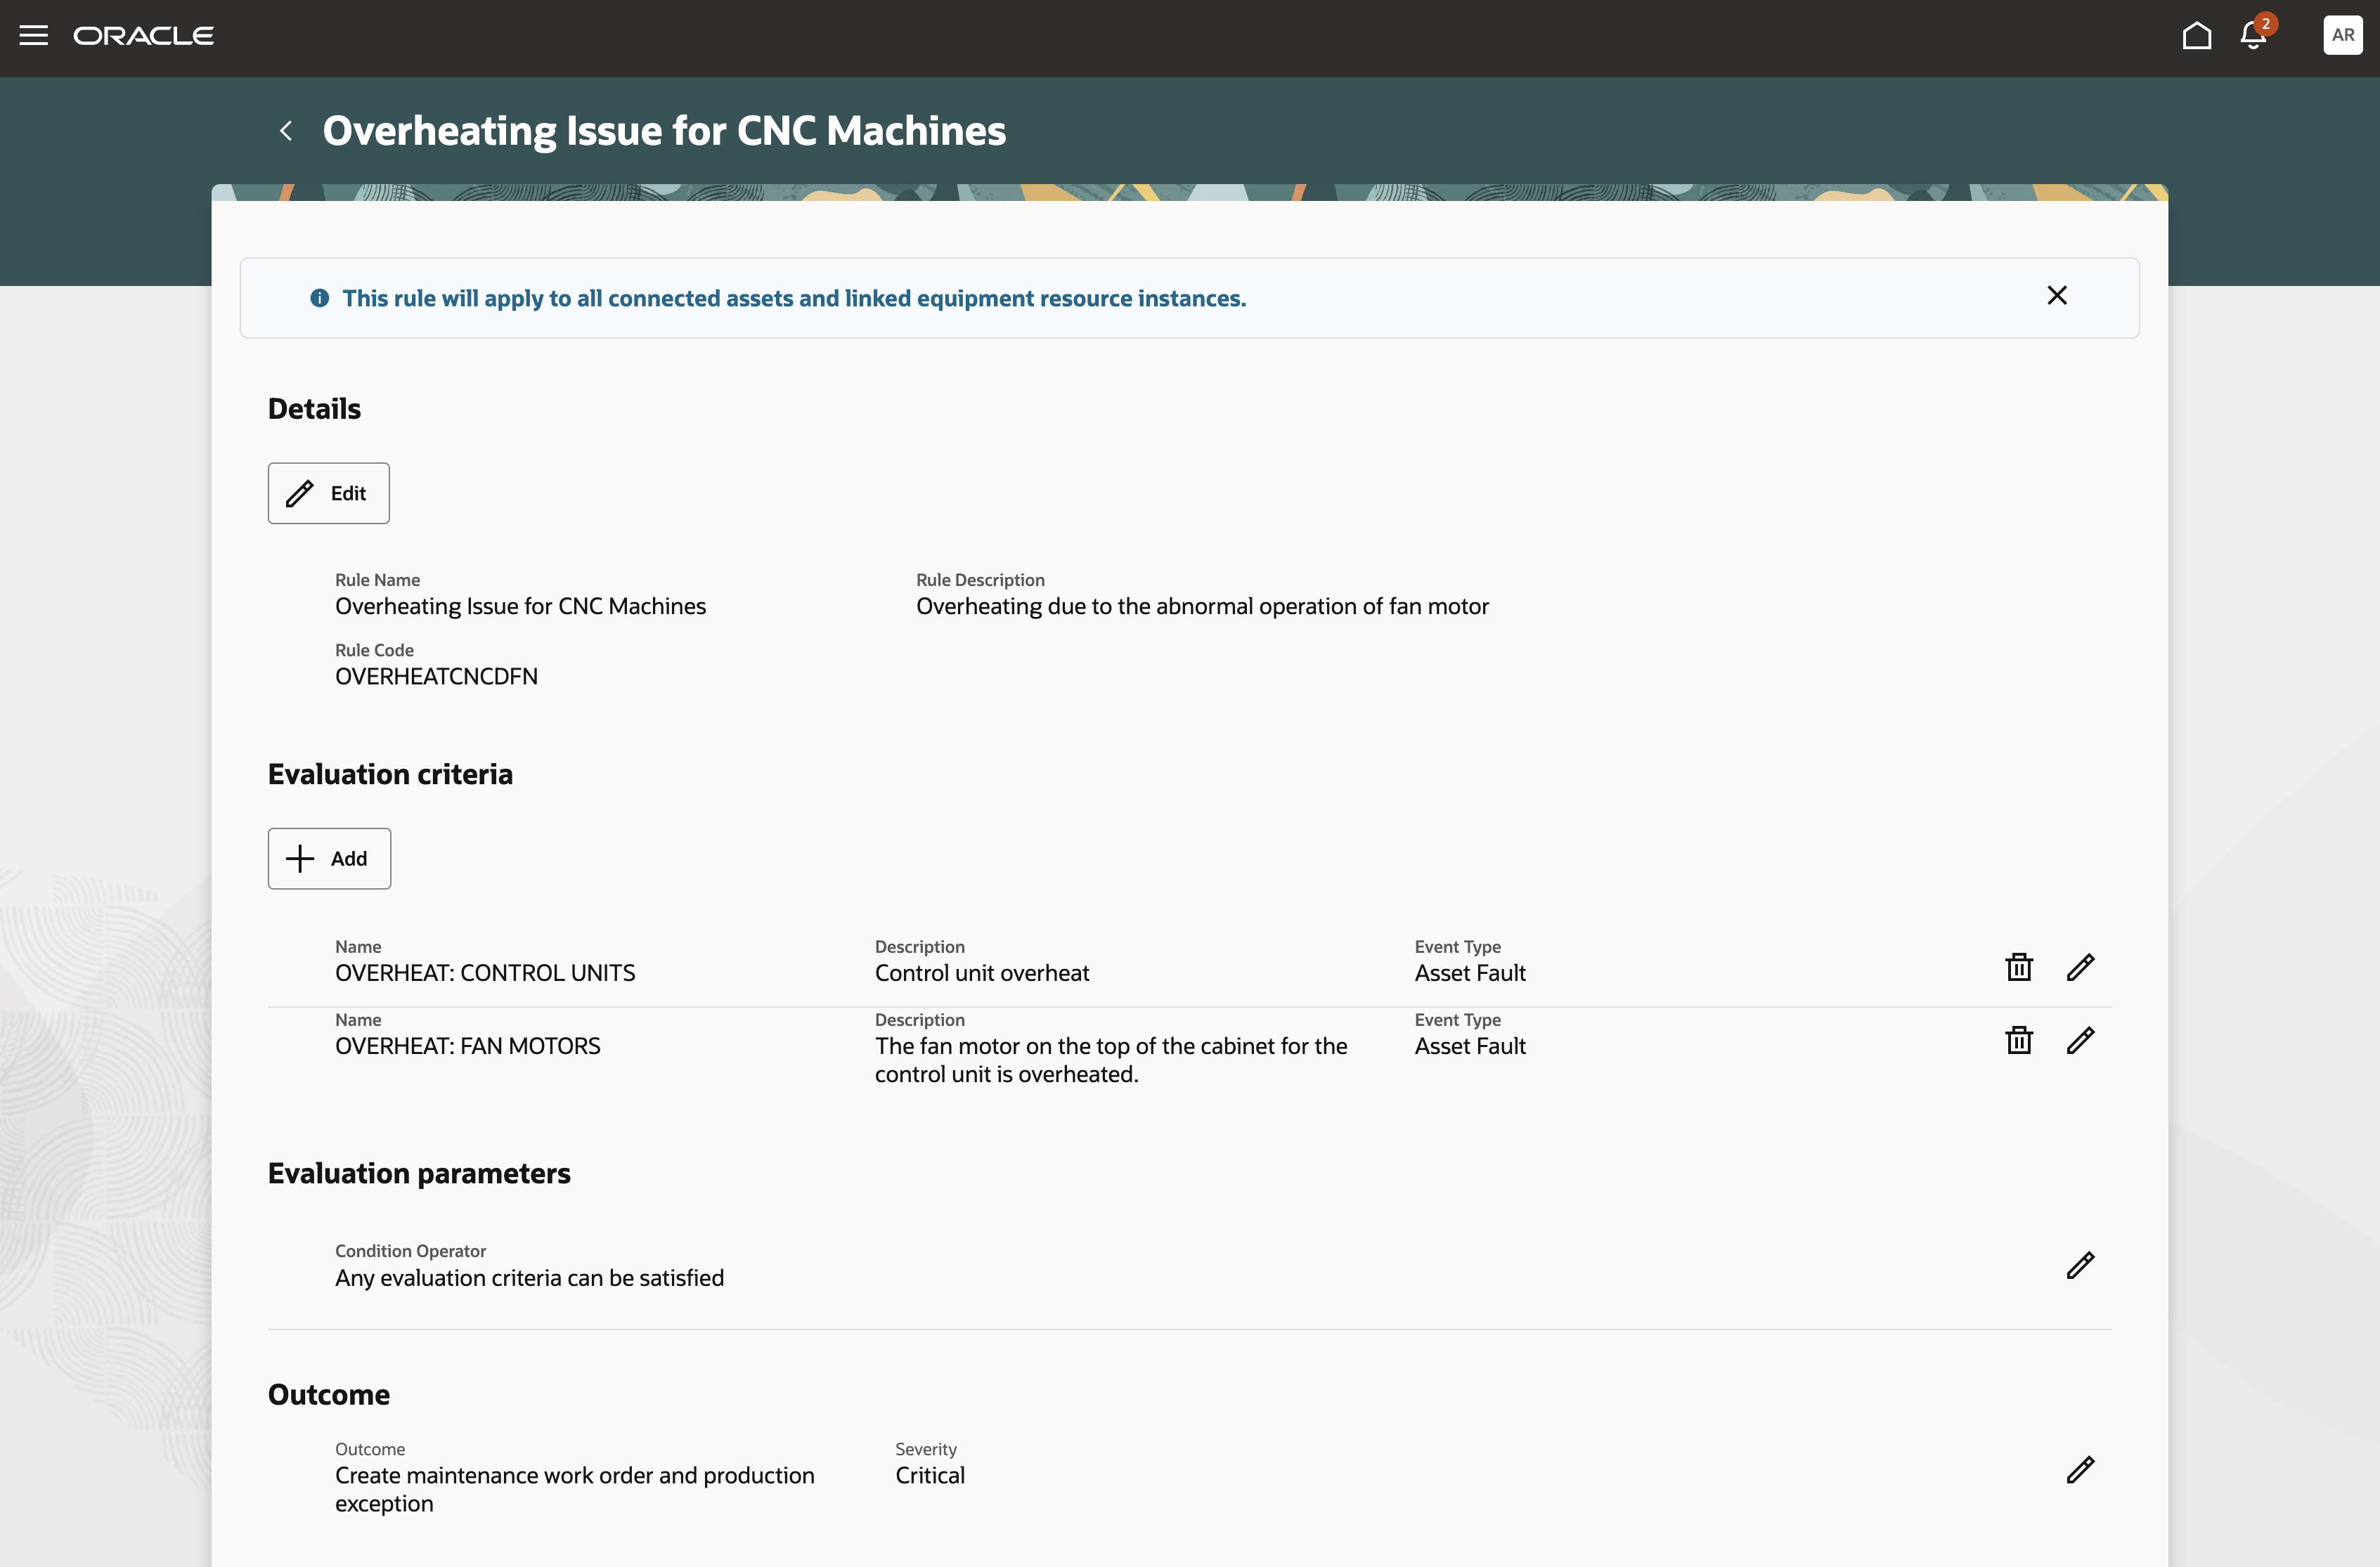Click the page title Overheating Issue heading

pos(664,131)
